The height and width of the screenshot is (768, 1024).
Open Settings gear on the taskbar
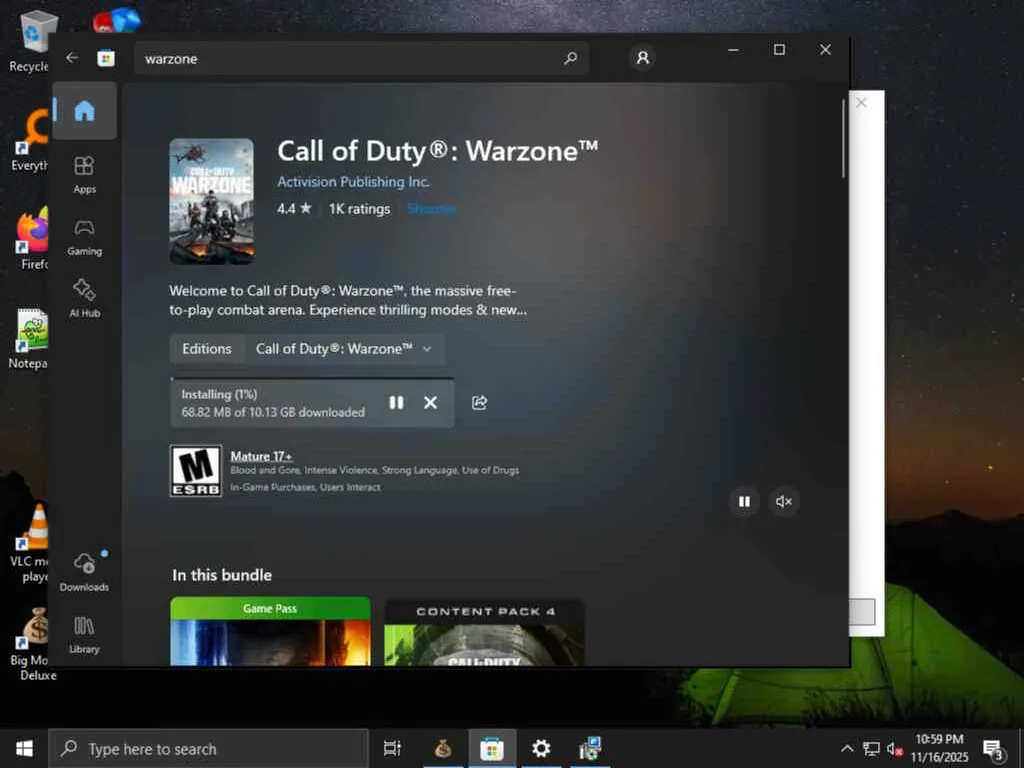point(541,748)
